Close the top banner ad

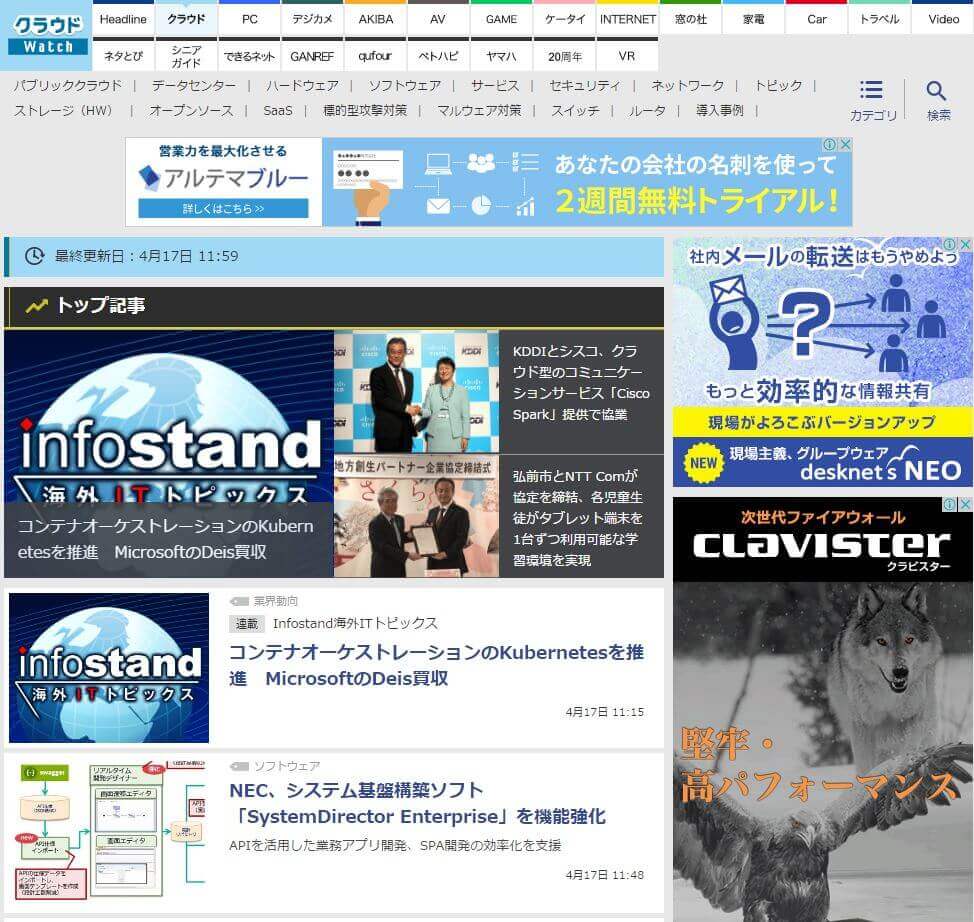[x=845, y=144]
